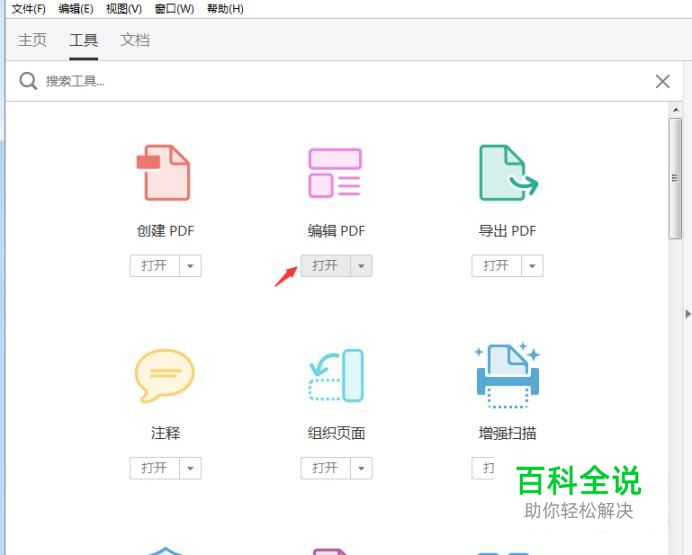This screenshot has width=692, height=555.
Task: Click the 增强扫描 label
Action: coord(508,433)
